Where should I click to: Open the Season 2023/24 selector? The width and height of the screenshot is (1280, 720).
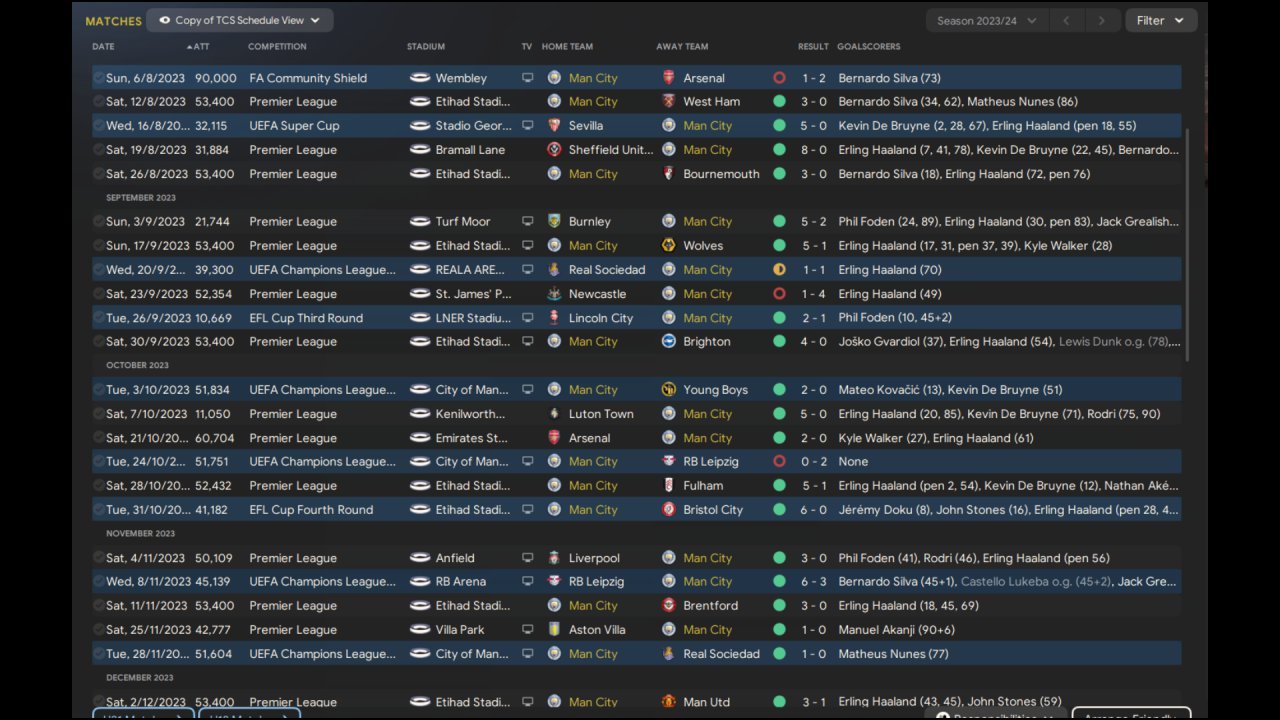click(986, 20)
